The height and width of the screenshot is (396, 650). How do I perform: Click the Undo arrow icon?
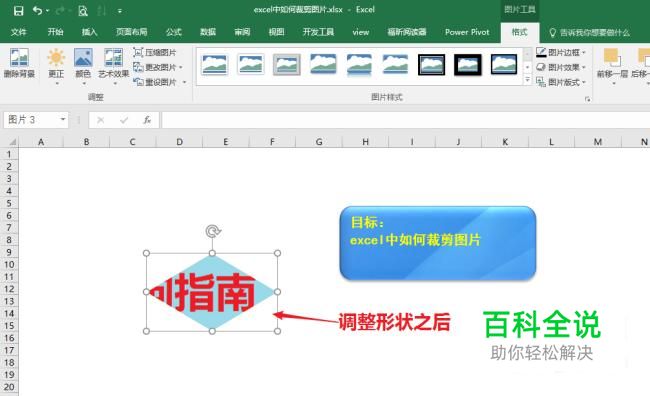(x=38, y=10)
